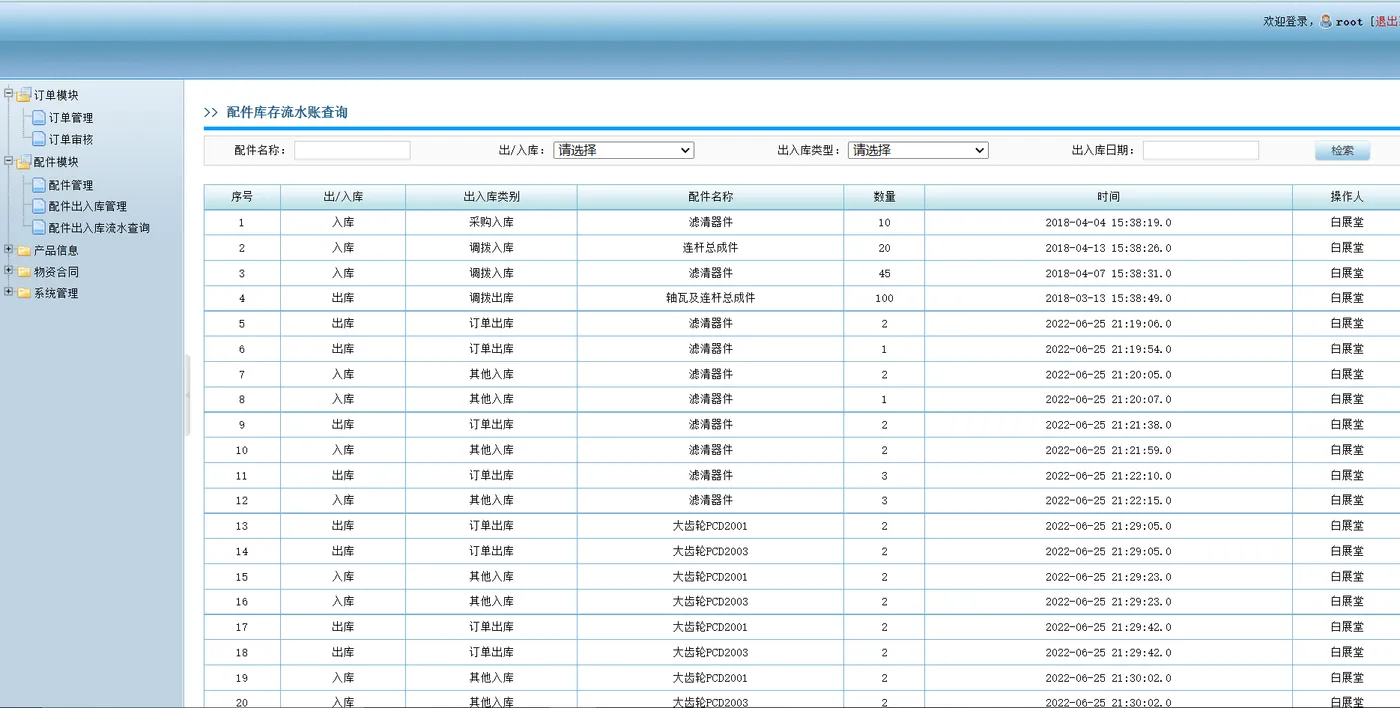The height and width of the screenshot is (708, 1400).
Task: Click timestamp 2018-04-04 15:38:19.0
Action: pos(1108,222)
